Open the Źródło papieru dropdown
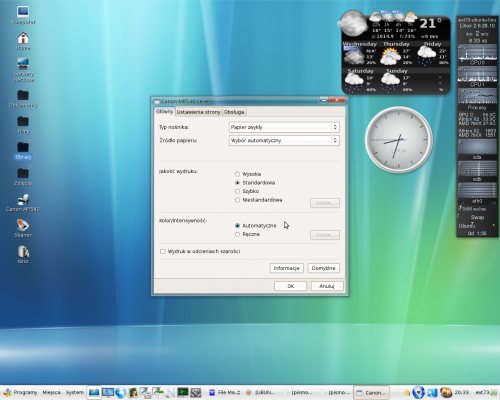This screenshot has height=400, width=500. (x=284, y=140)
